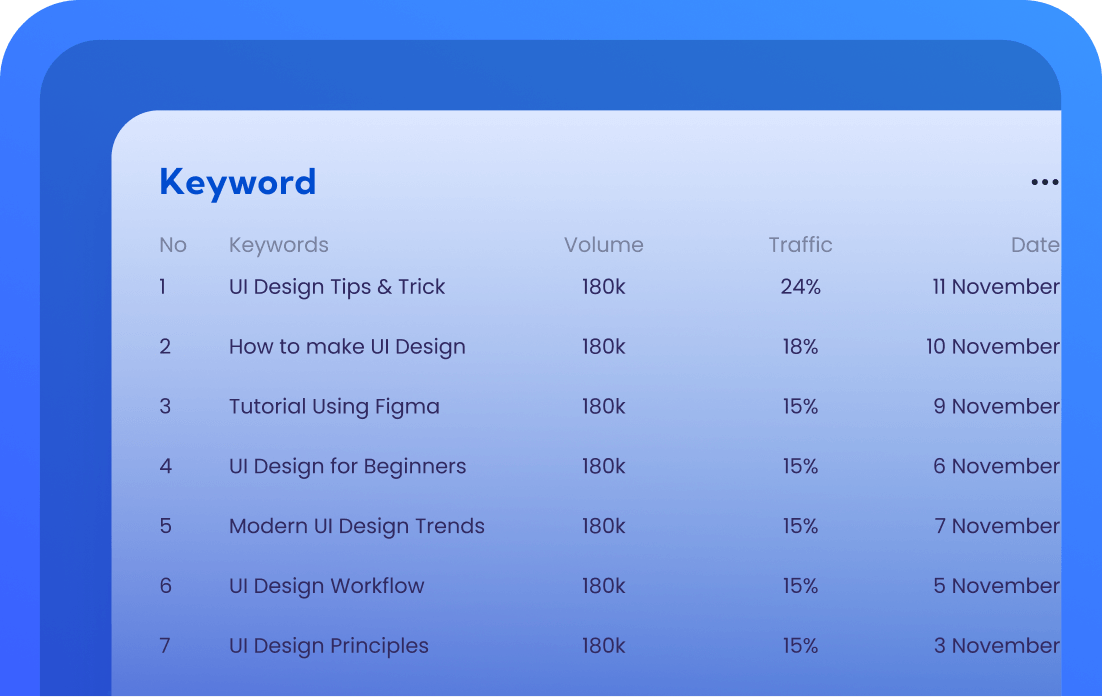Open the UI Design Principles keyword
Viewport: 1102px width, 697px height.
click(x=328, y=647)
